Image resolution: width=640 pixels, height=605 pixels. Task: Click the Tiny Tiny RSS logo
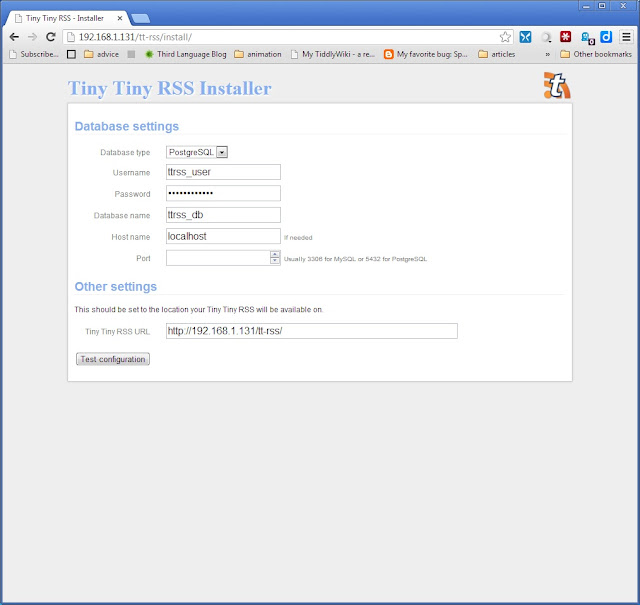pos(557,85)
